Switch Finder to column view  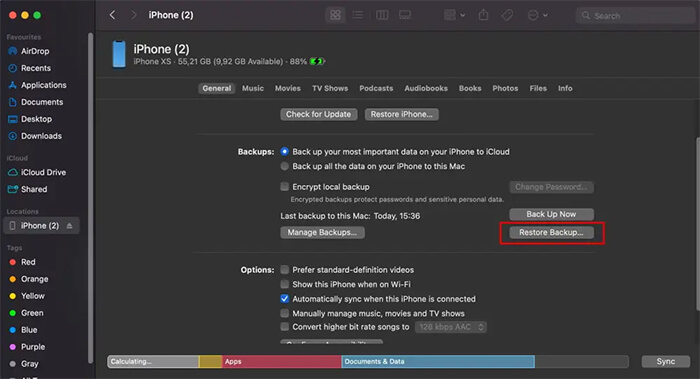click(x=382, y=15)
